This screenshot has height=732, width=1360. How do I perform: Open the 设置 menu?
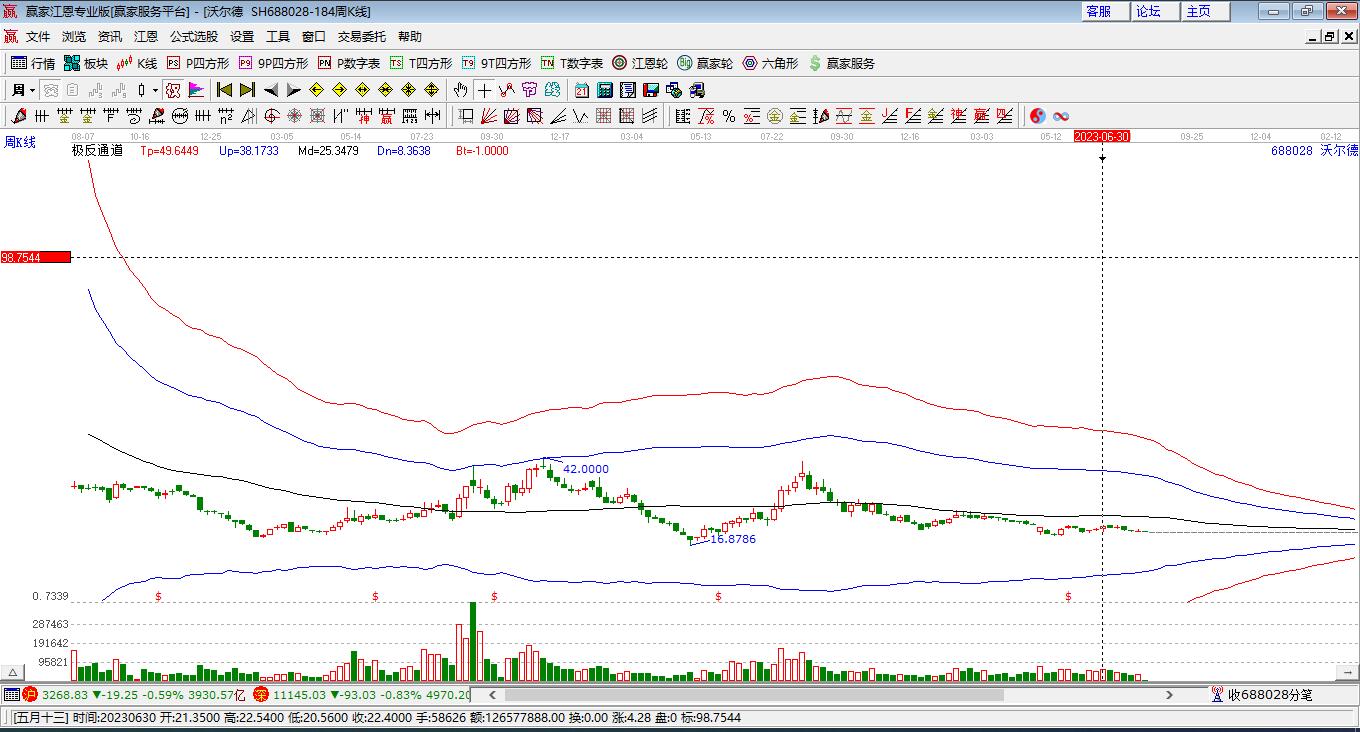point(242,37)
